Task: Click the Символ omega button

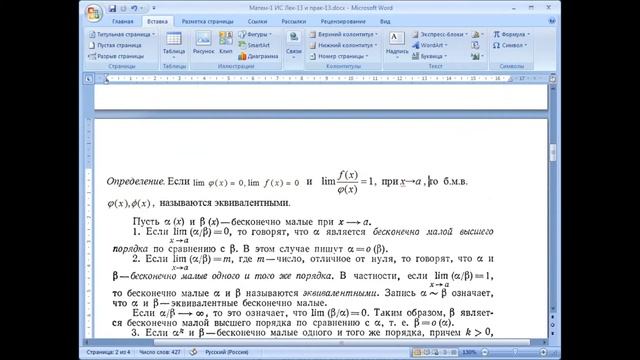Action: click(510, 45)
